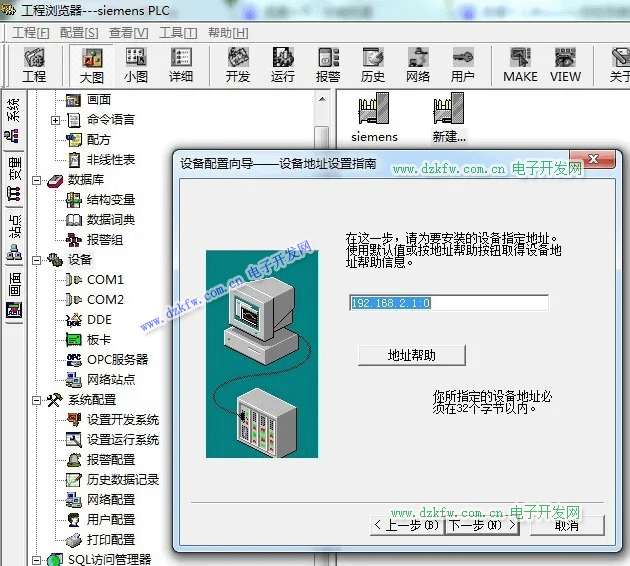Viewport: 630px width, 566px height.
Task: Switch to 详细 detail view
Action: (181, 65)
